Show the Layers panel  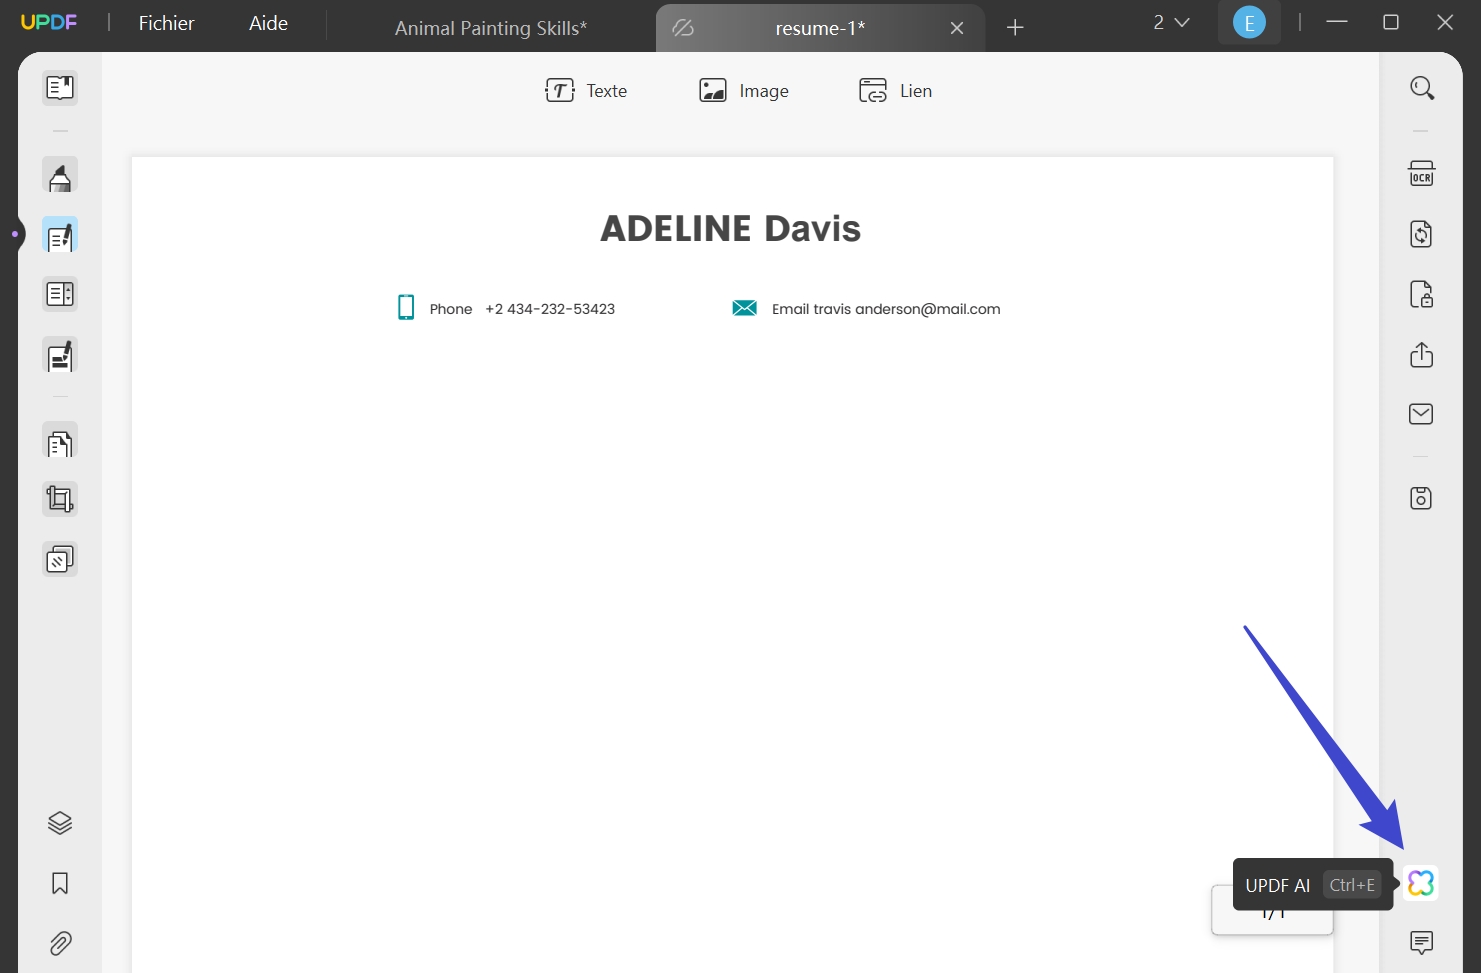click(x=60, y=823)
